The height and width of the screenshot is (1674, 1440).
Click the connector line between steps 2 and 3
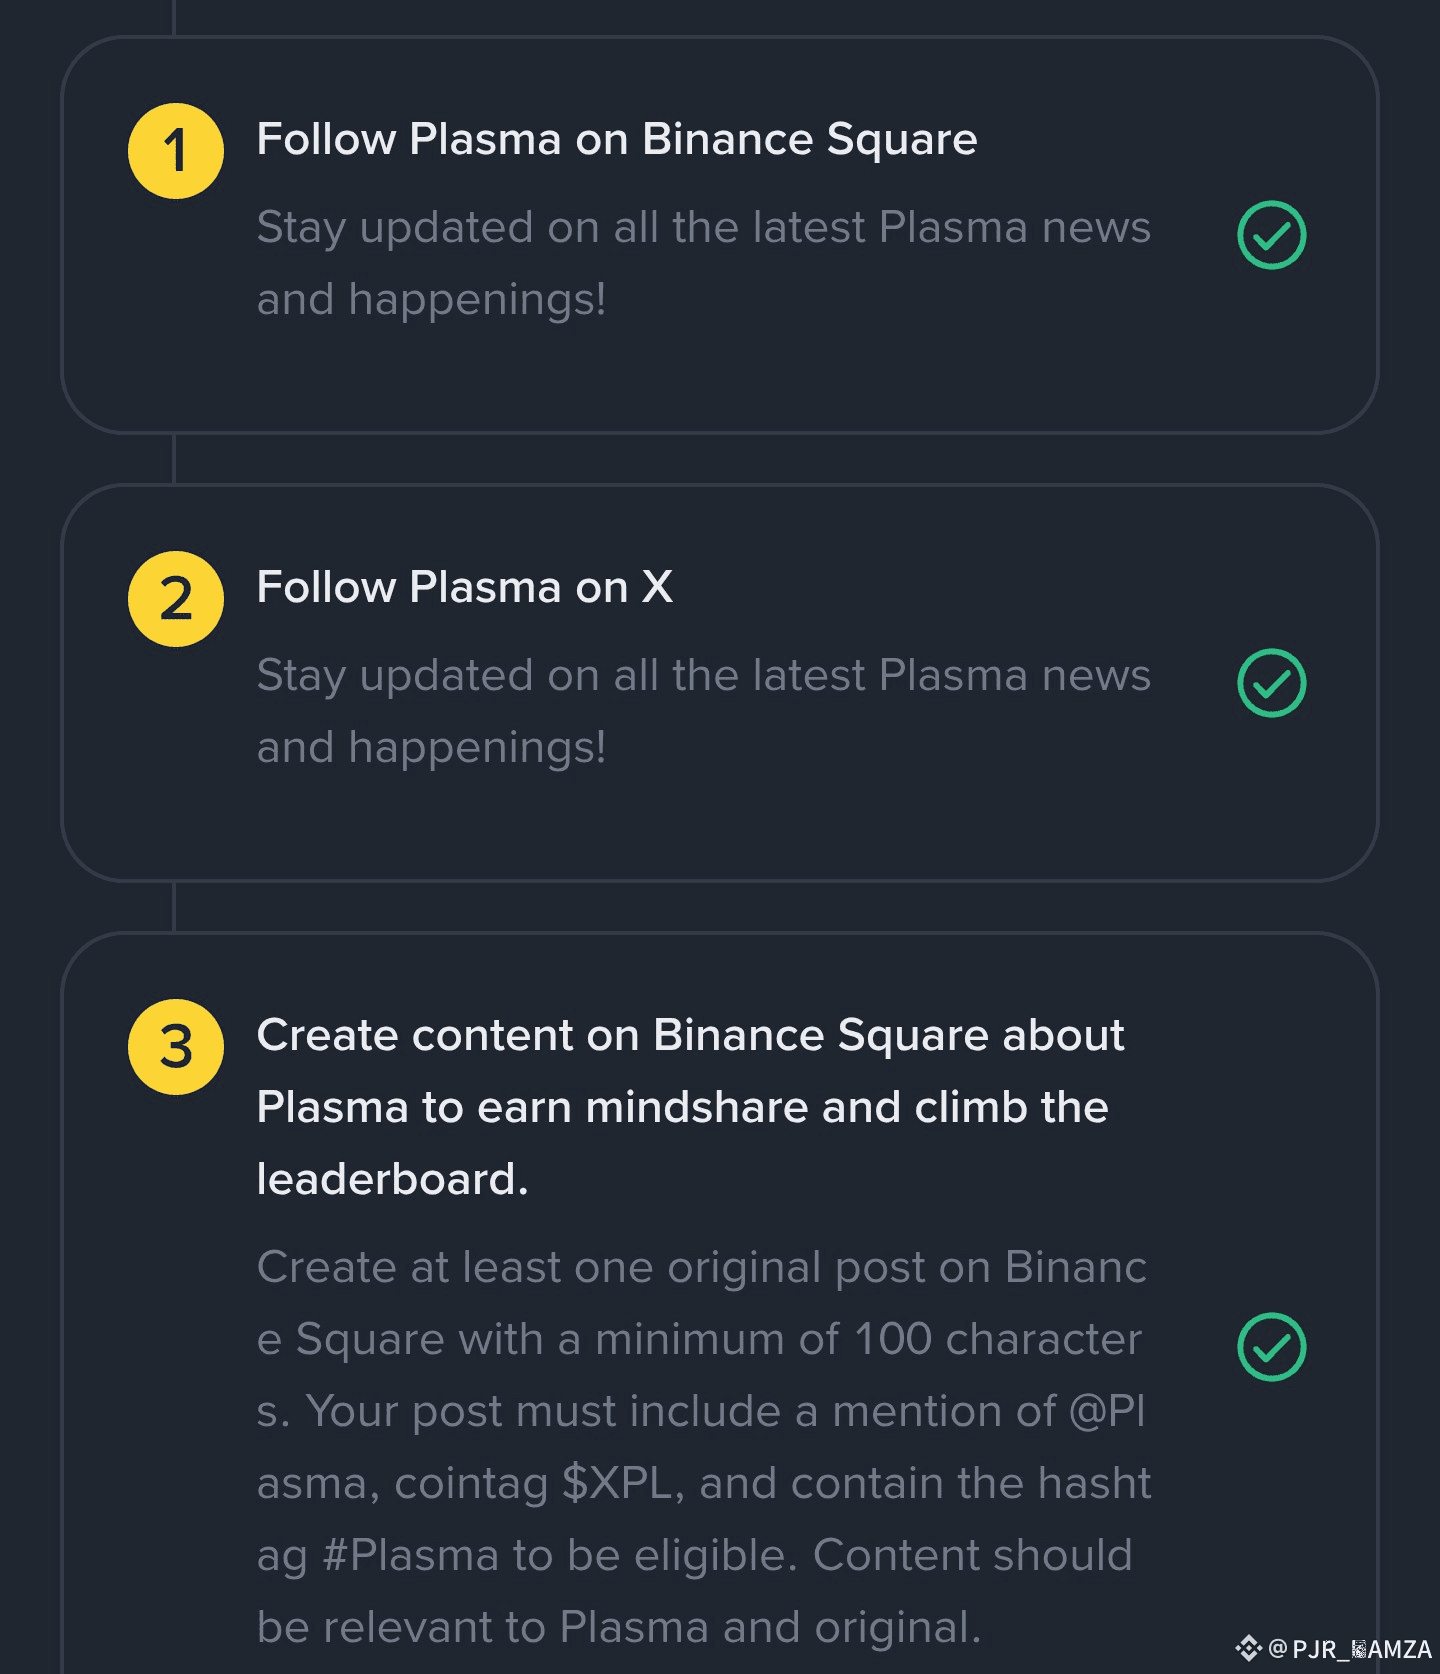tap(174, 907)
